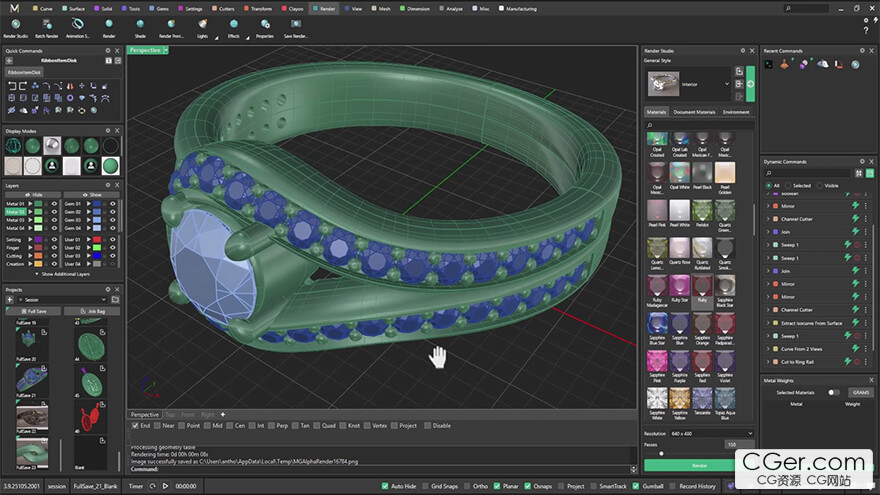The image size is (880, 495).
Task: Click the Batch Render icon
Action: coord(47,28)
